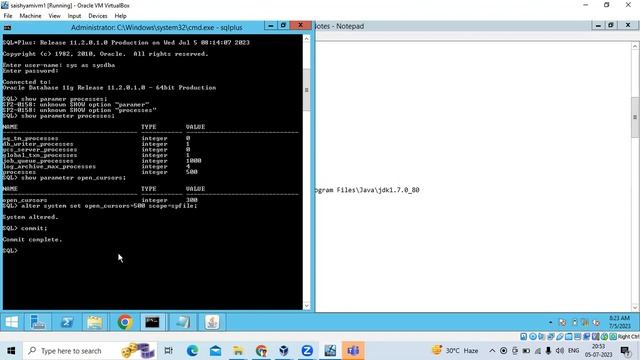This screenshot has height=360, width=640.
Task: Open host notification center
Action: coord(625,351)
